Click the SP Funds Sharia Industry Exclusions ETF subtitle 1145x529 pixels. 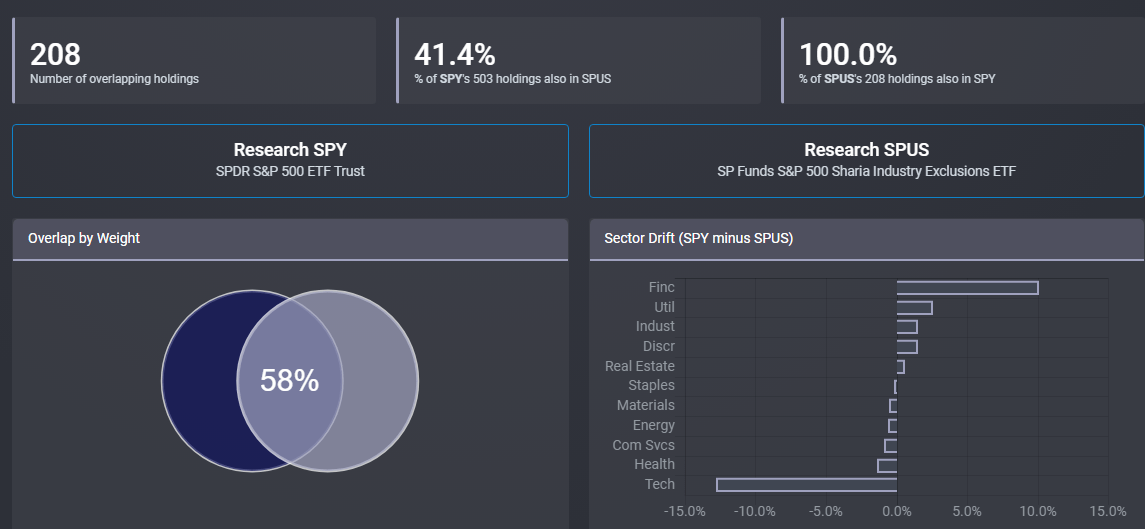click(x=866, y=172)
